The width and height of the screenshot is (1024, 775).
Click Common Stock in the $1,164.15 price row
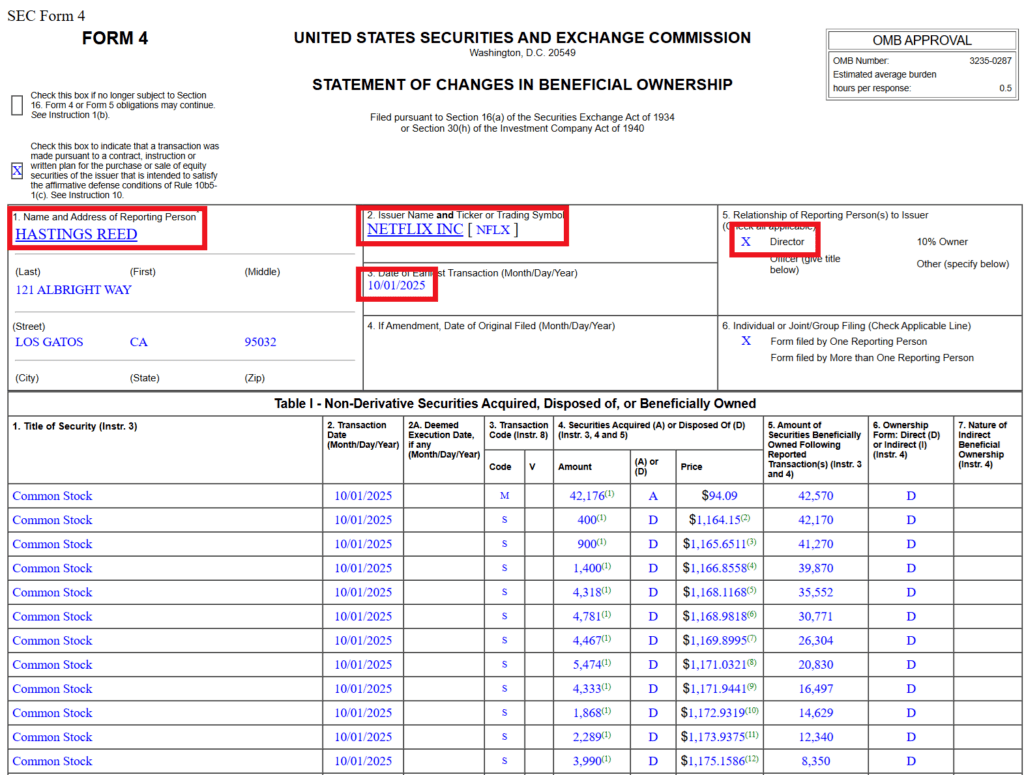pyautogui.click(x=52, y=520)
